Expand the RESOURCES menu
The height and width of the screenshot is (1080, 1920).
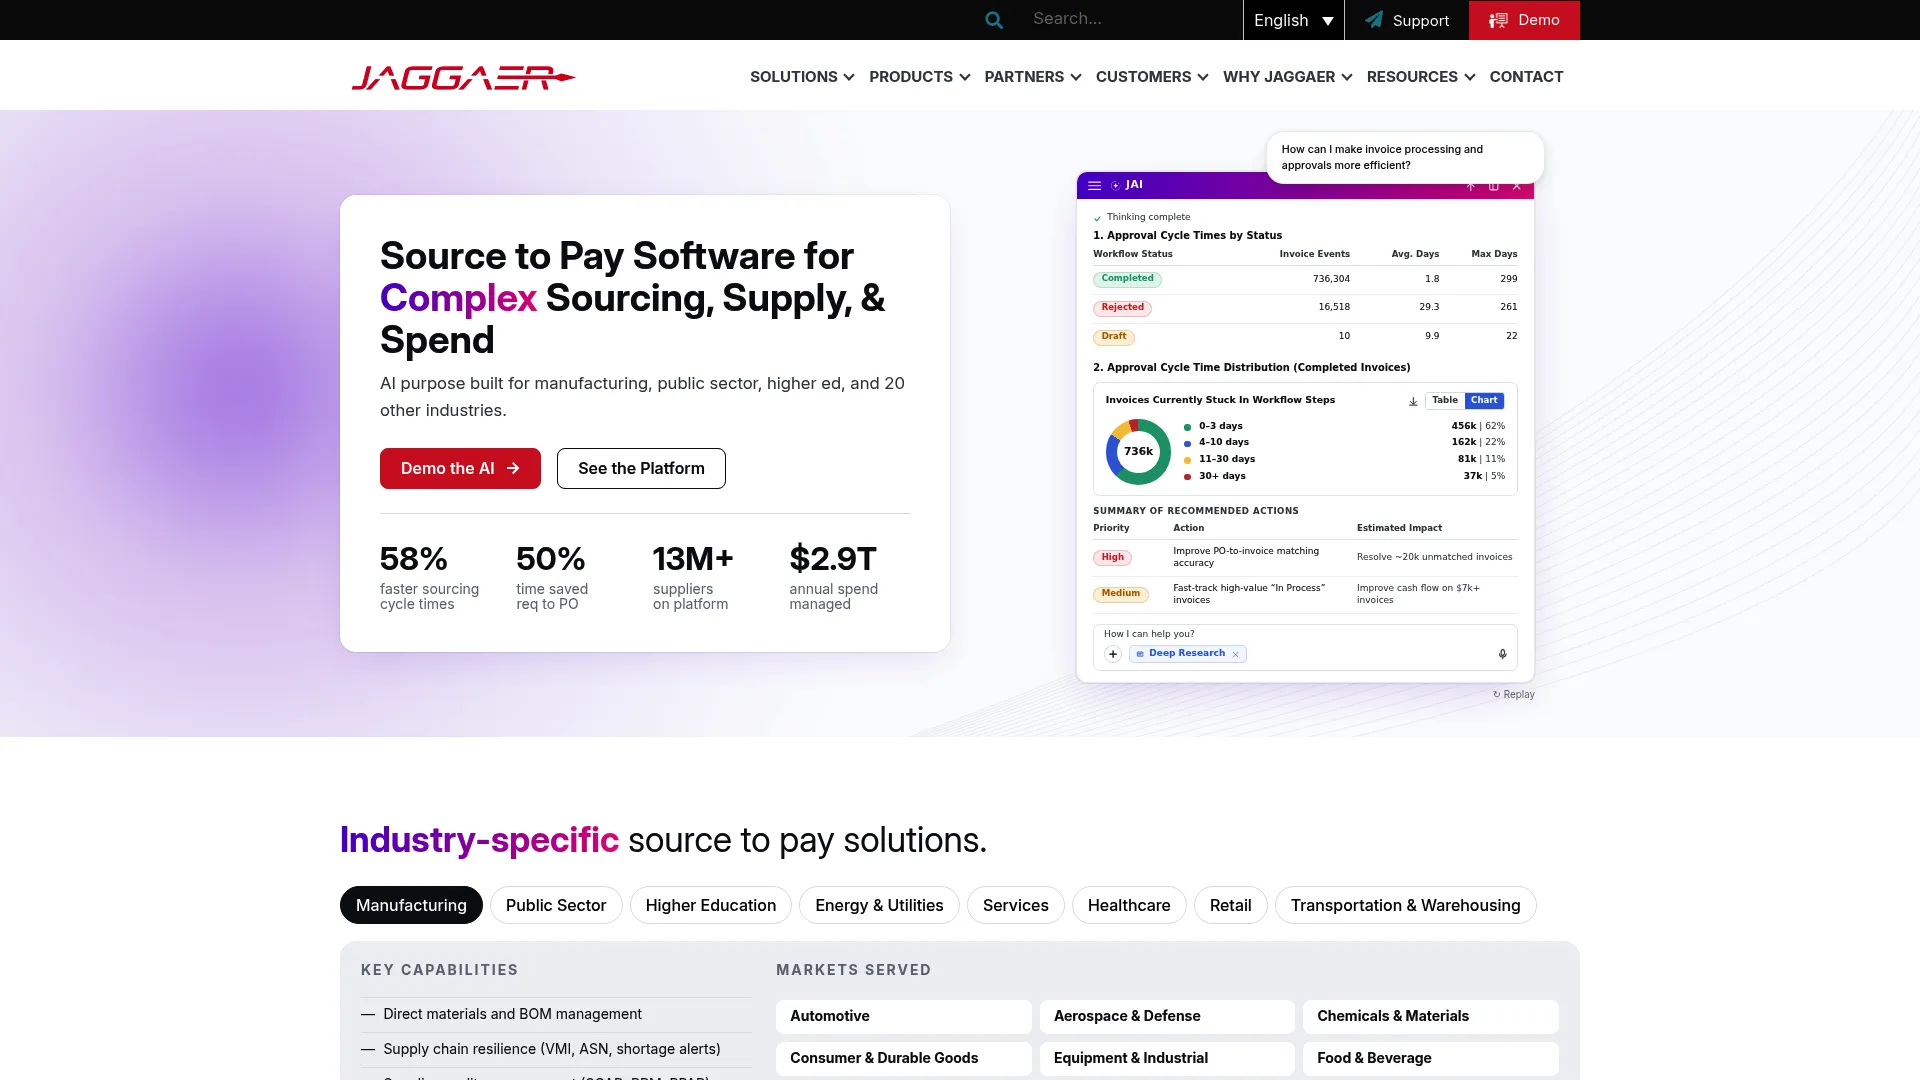pos(1421,77)
